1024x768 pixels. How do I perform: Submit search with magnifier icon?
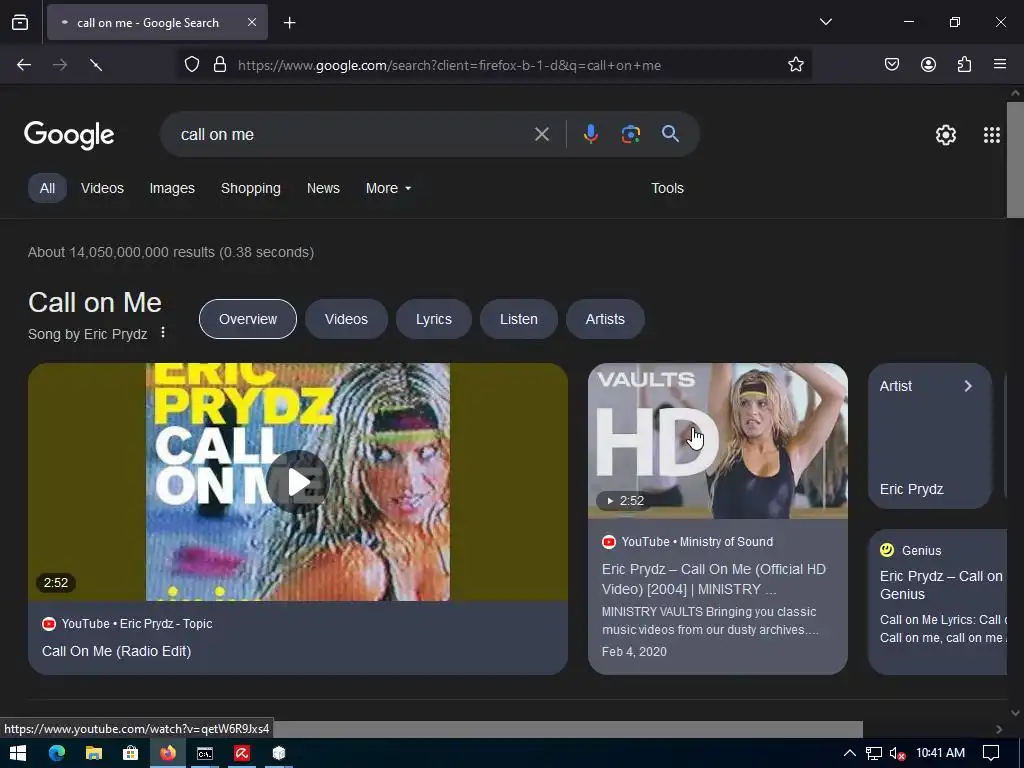[x=670, y=134]
